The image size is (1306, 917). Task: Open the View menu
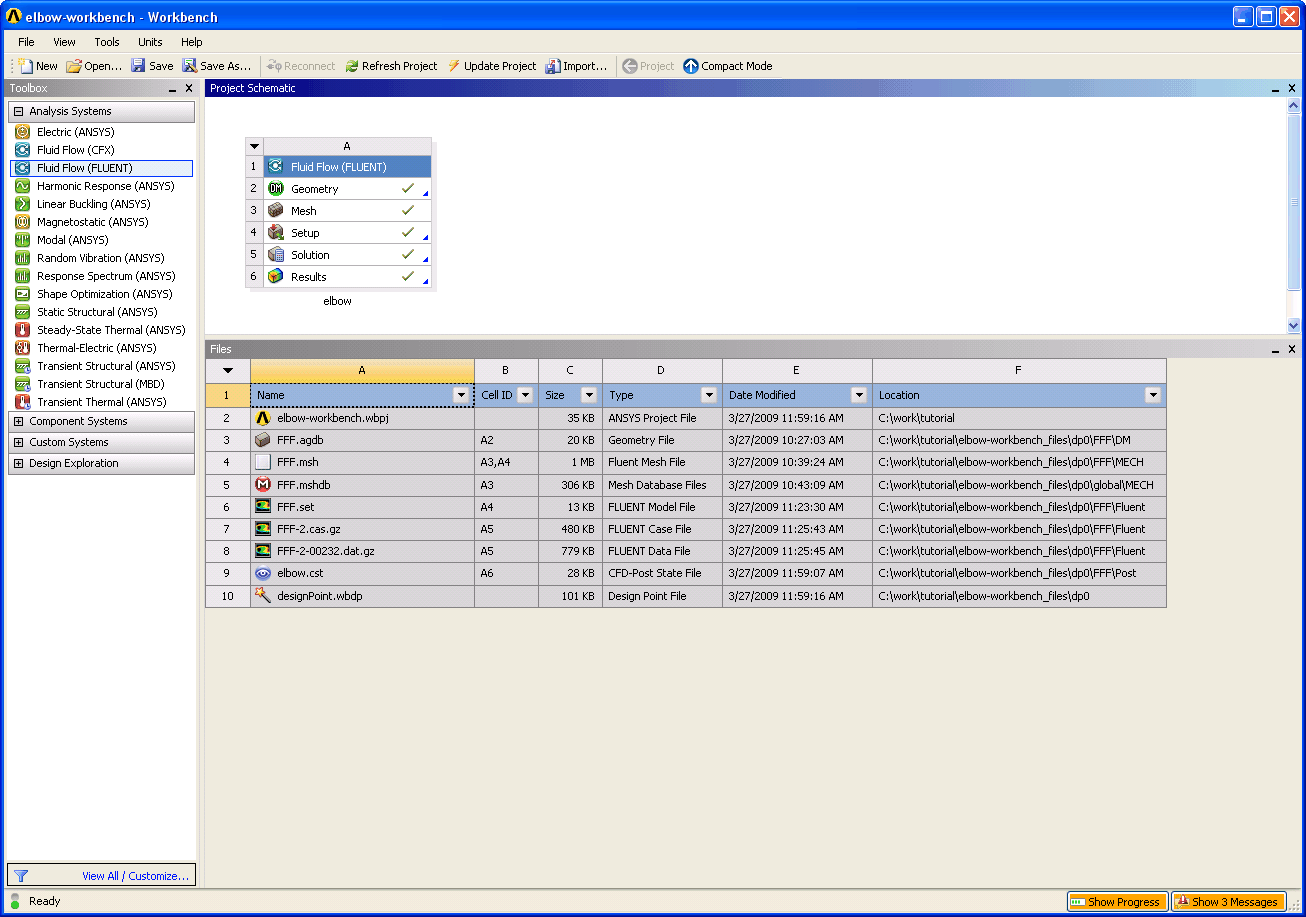[x=64, y=42]
